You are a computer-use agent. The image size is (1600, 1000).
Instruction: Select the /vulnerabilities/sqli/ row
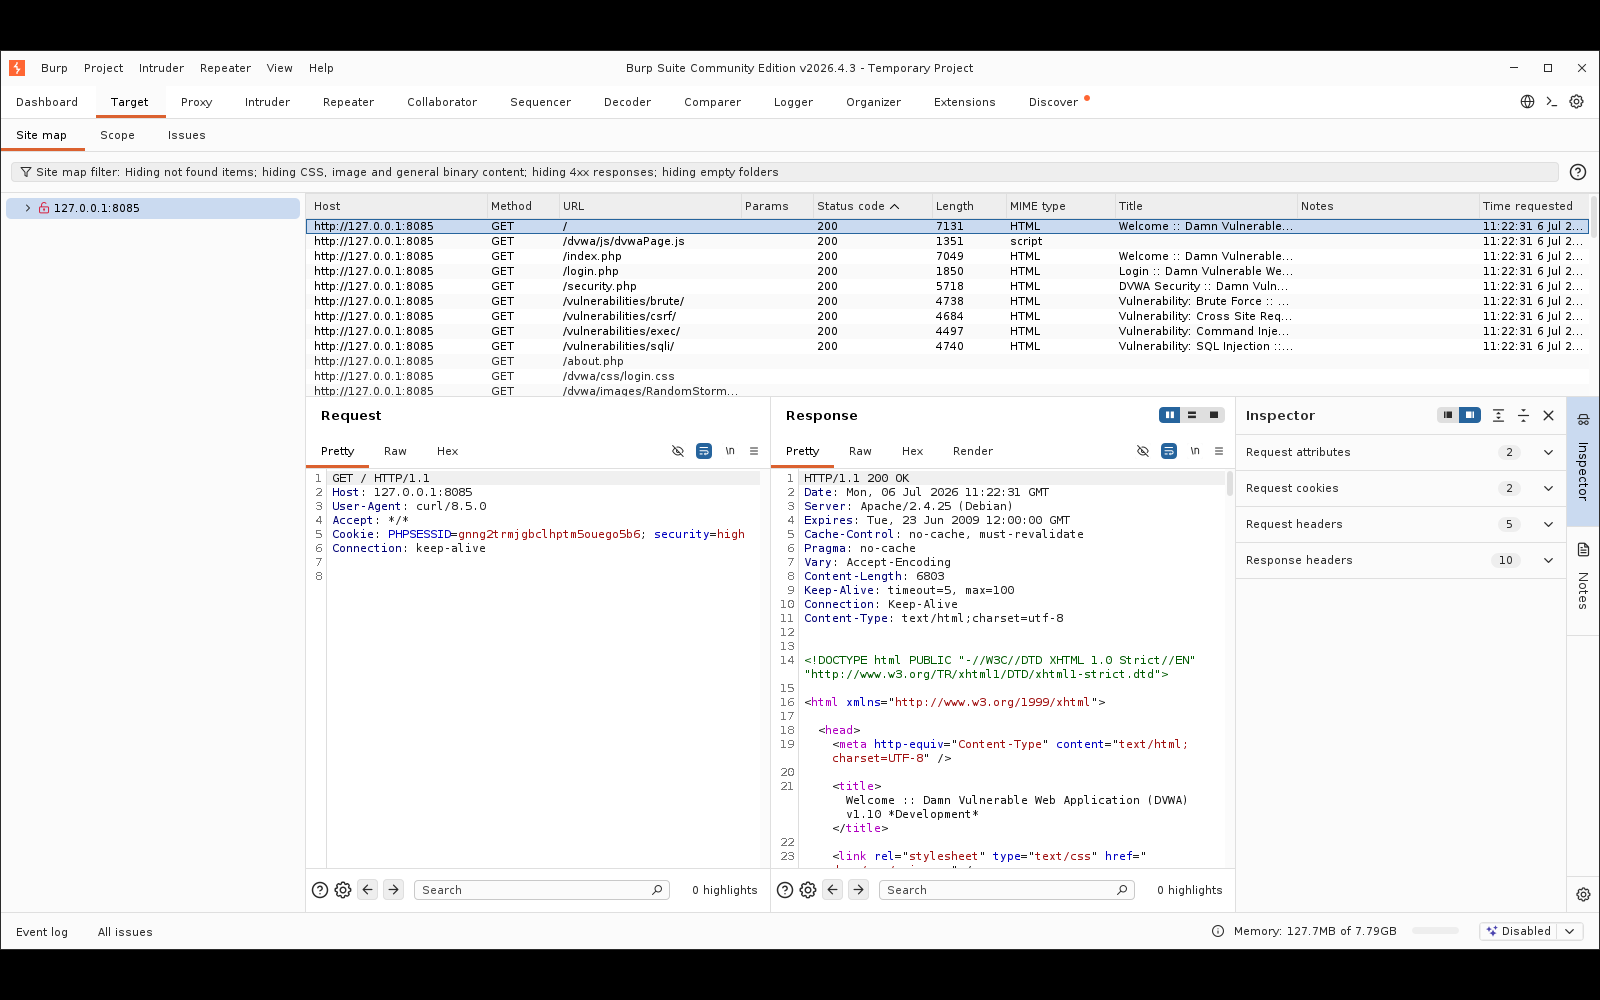coord(947,346)
